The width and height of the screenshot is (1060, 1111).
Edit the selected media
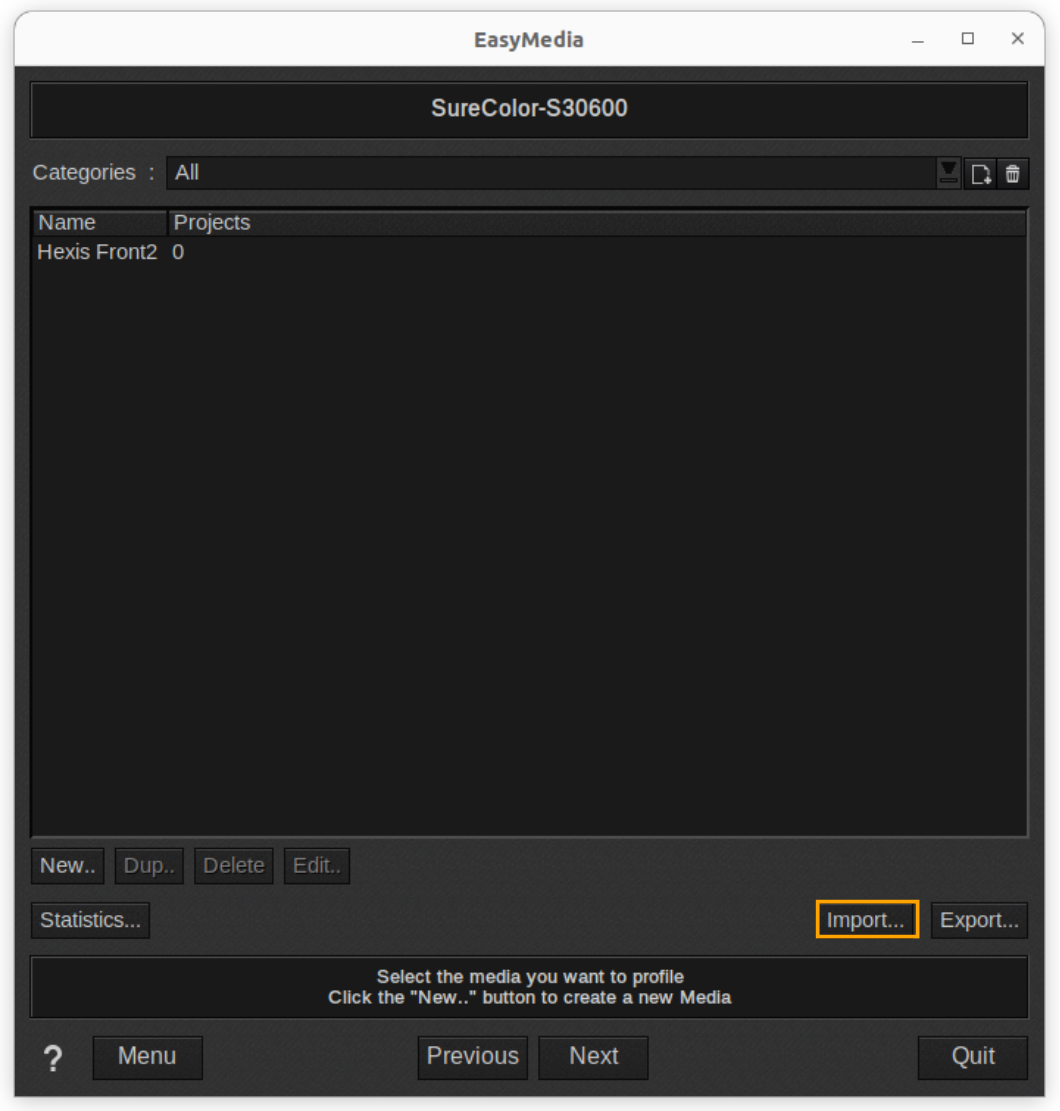(316, 865)
